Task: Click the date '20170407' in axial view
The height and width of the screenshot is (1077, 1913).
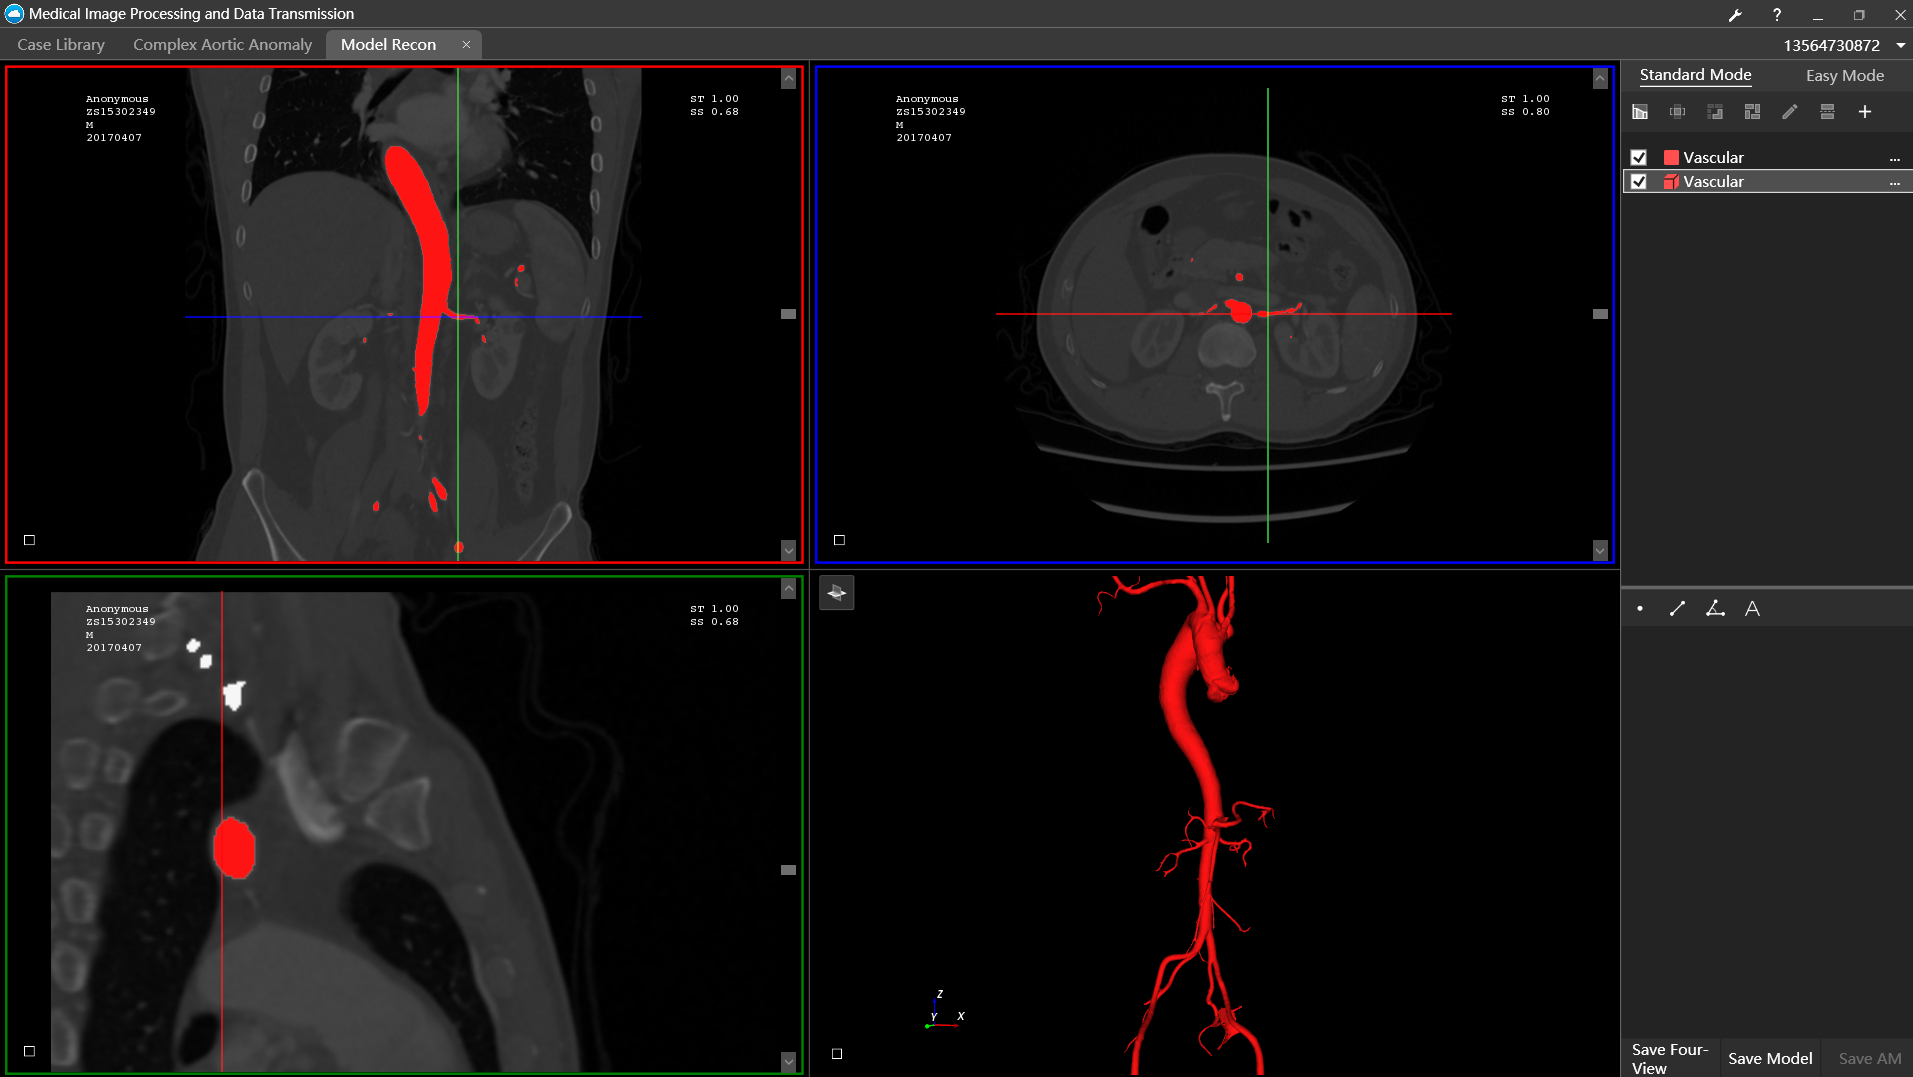Action: pos(924,138)
